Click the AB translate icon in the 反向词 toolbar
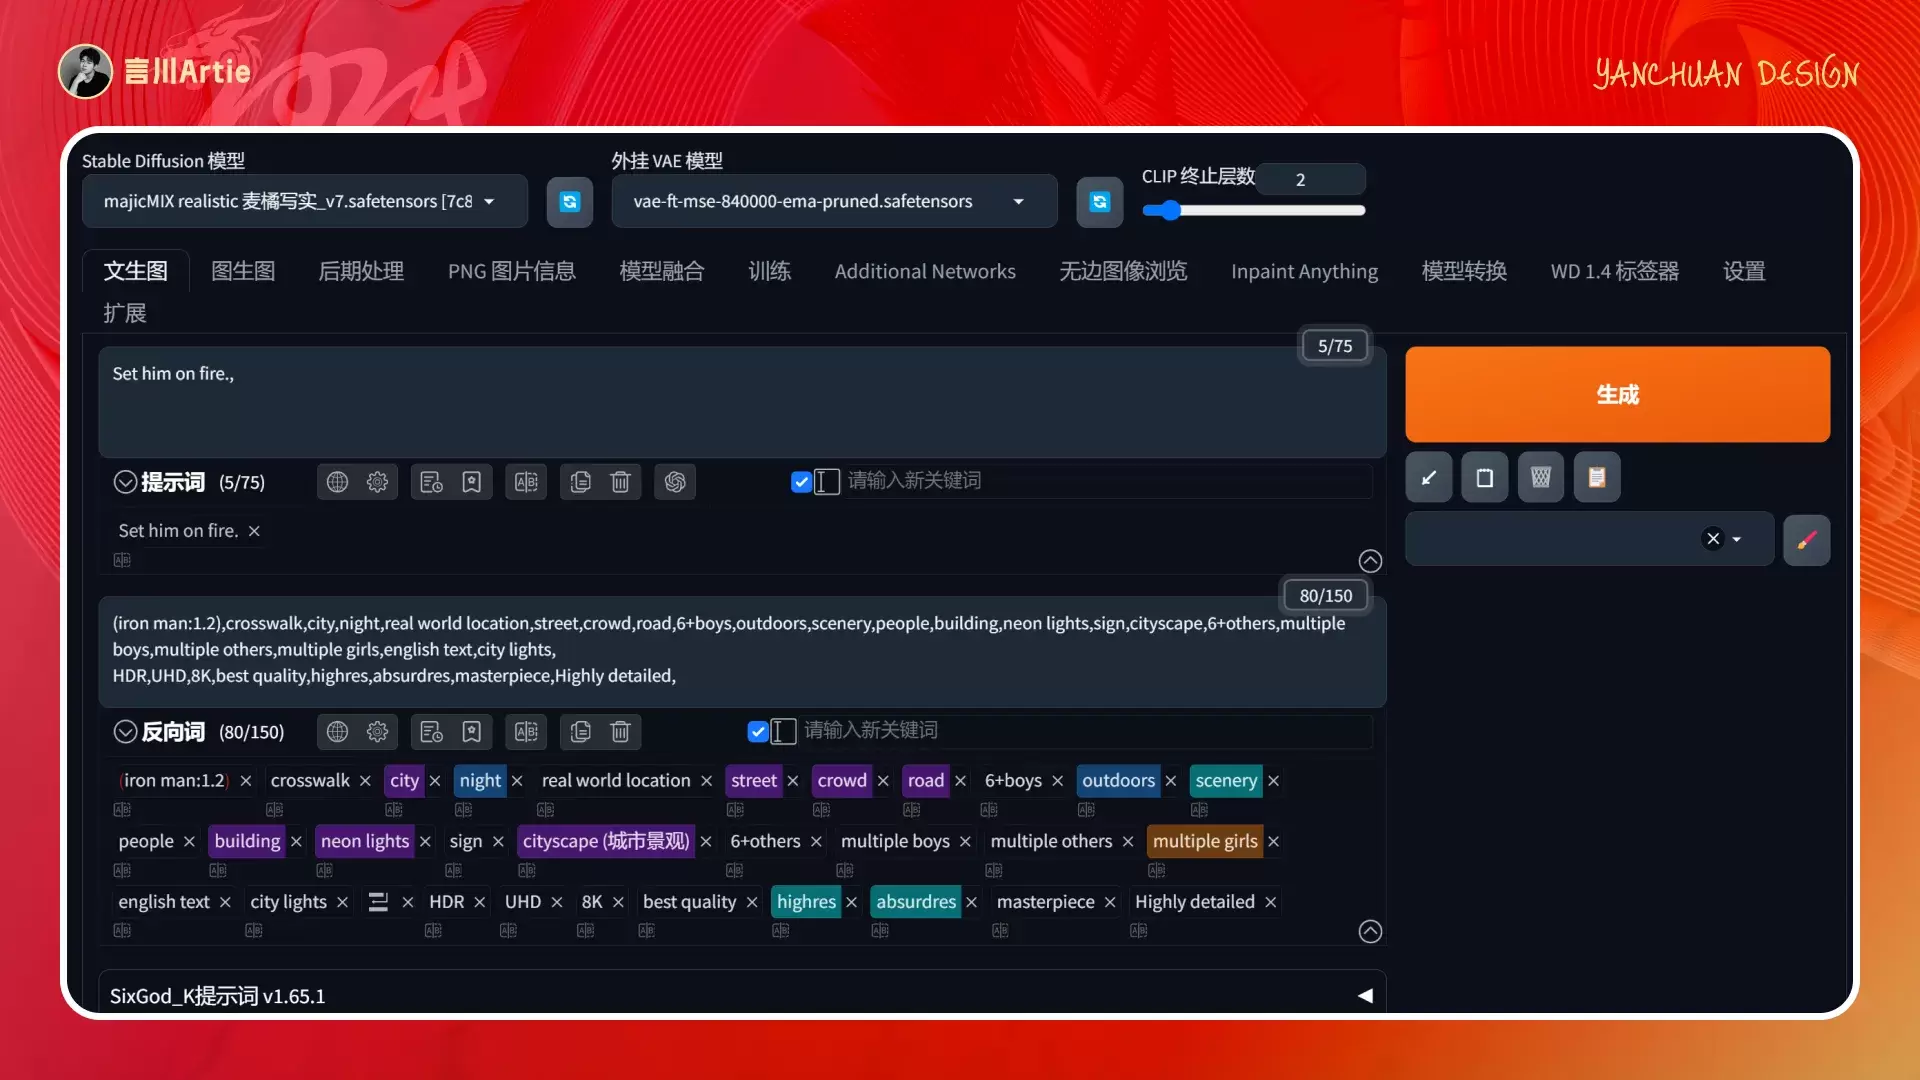The height and width of the screenshot is (1080, 1920). point(526,732)
